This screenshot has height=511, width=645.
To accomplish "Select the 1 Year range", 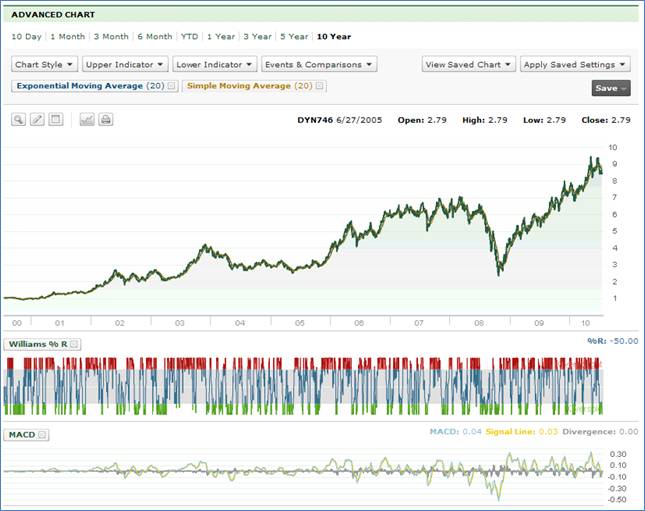I will pyautogui.click(x=221, y=37).
